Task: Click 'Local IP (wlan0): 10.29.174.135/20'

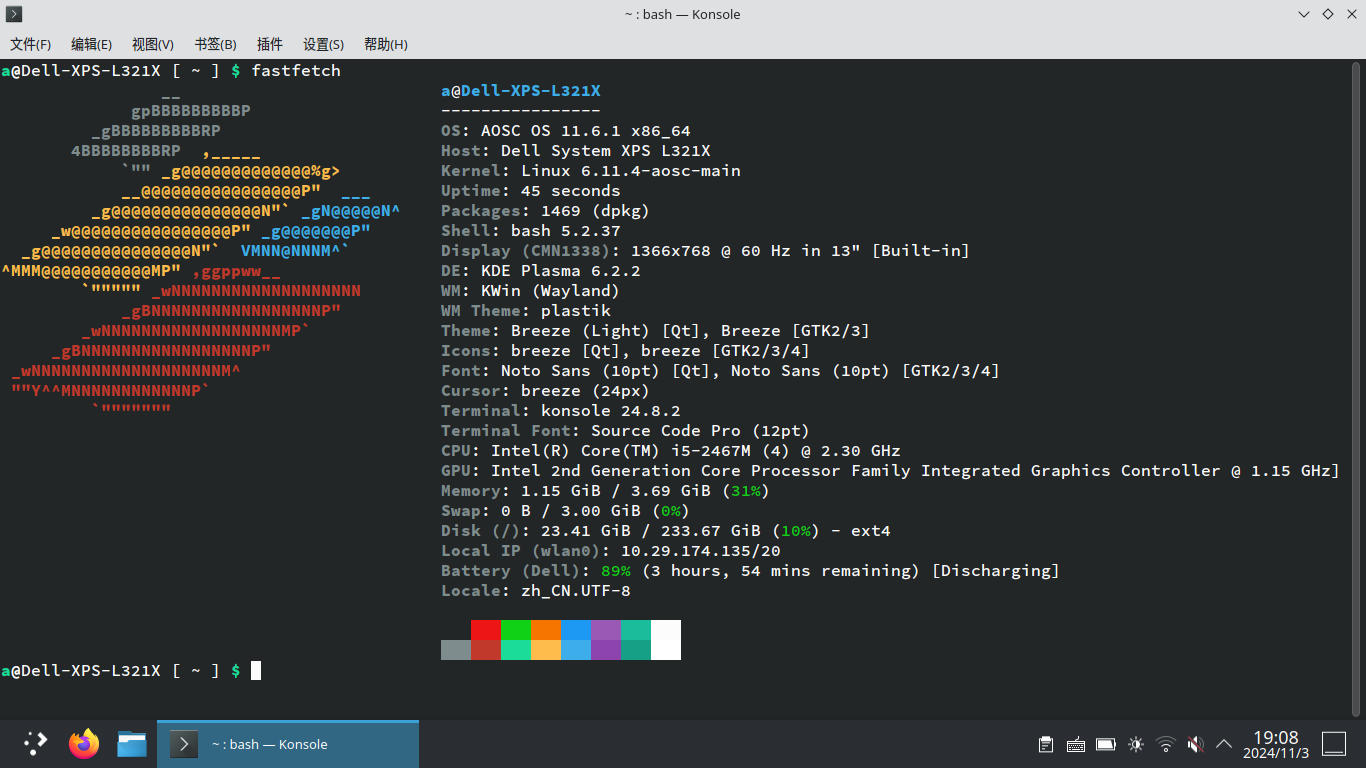Action: 611,551
